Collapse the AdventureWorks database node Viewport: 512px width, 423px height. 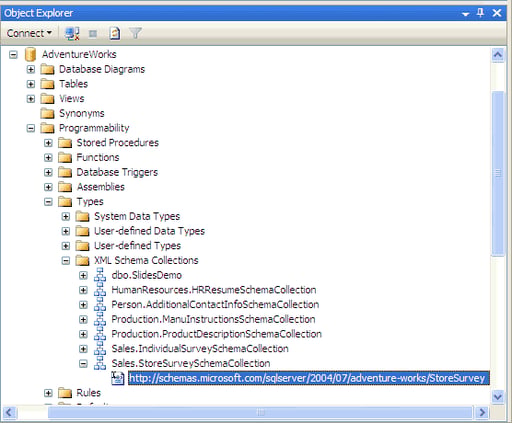pyautogui.click(x=13, y=54)
